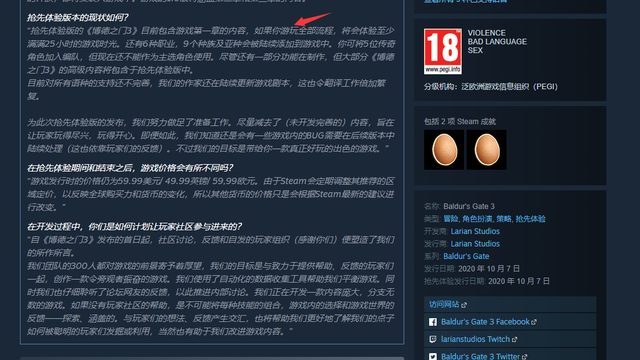Click the 分级机构 PEGI rating agency text

pos(491,87)
